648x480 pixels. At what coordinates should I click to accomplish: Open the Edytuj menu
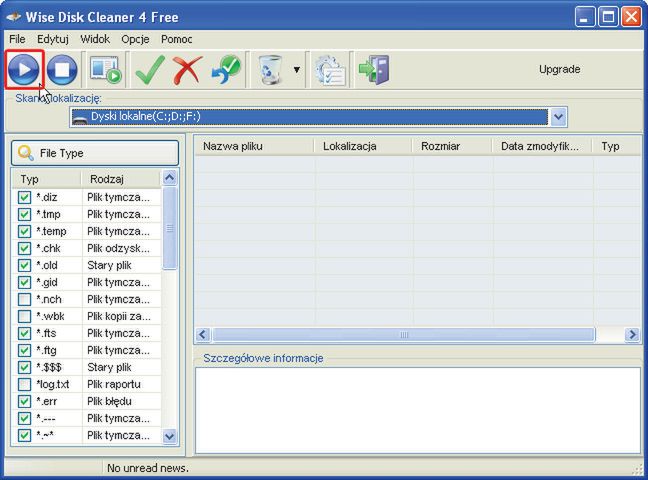53,39
